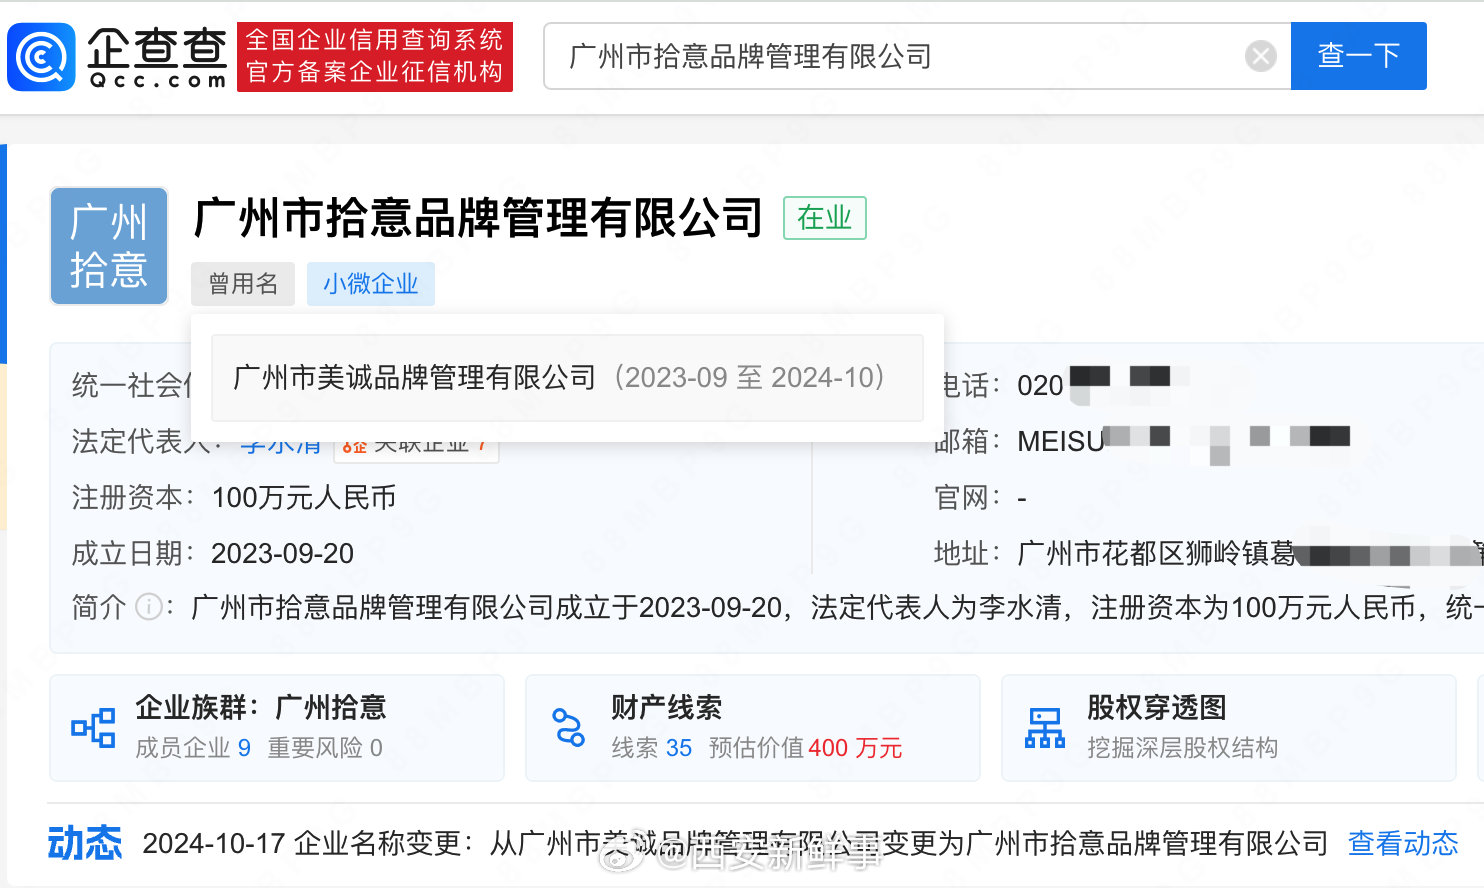1484x888 pixels.
Task: Click the 成立日期 2023-09-20 value
Action: pyautogui.click(x=282, y=553)
